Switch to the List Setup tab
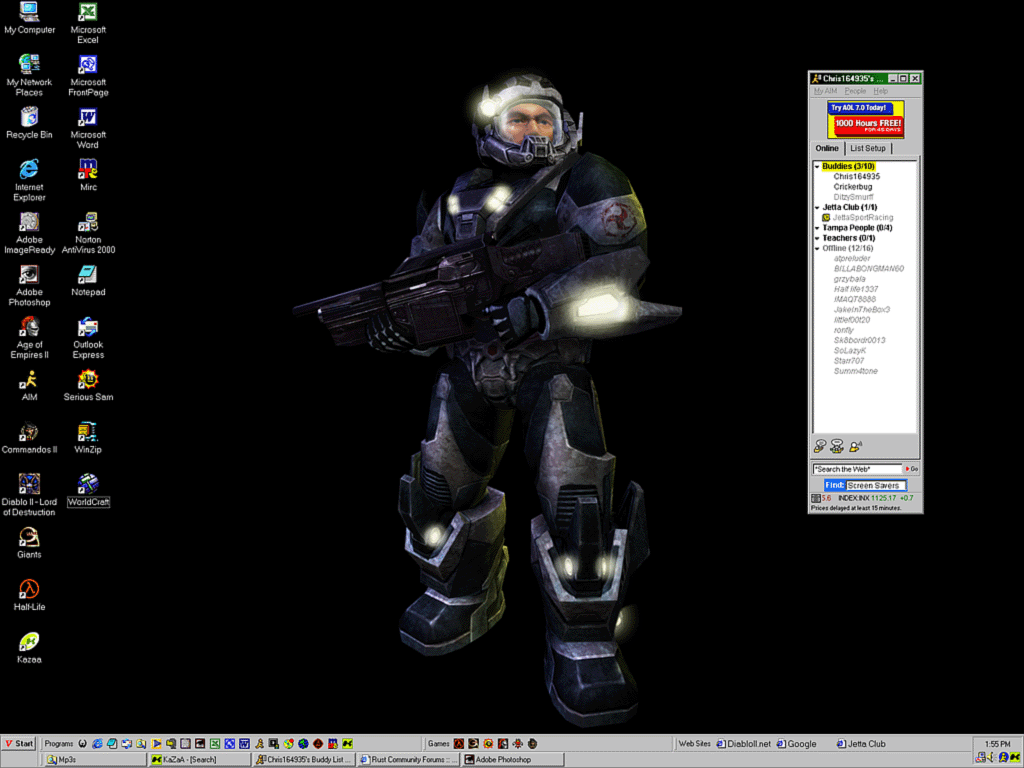 point(867,148)
